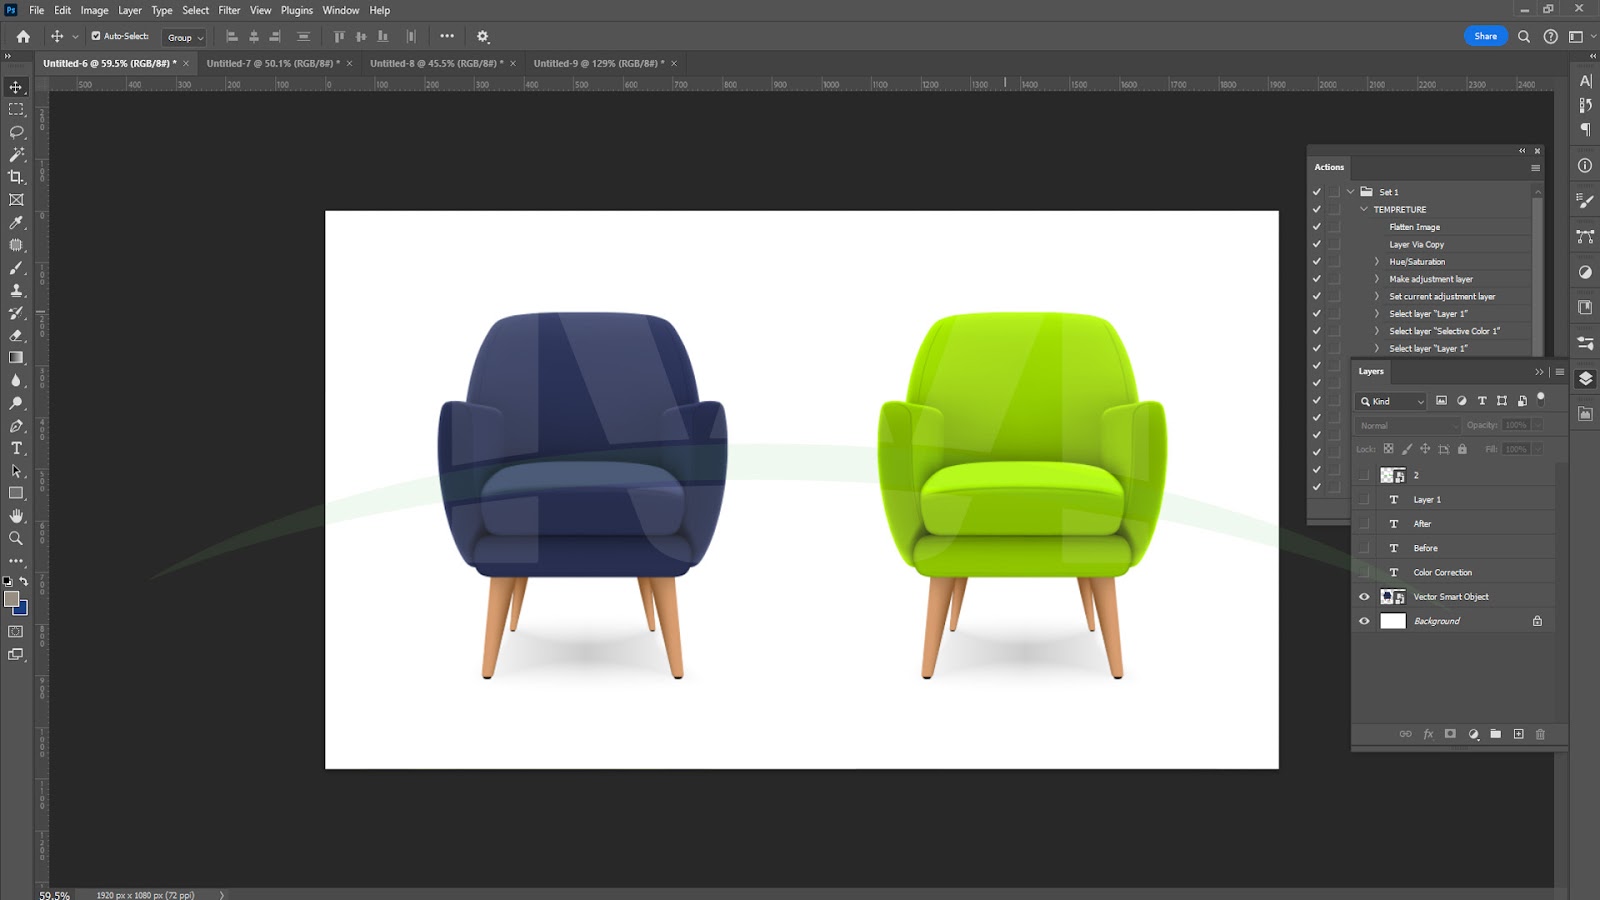Select the Path Selection tool

pos(16,471)
